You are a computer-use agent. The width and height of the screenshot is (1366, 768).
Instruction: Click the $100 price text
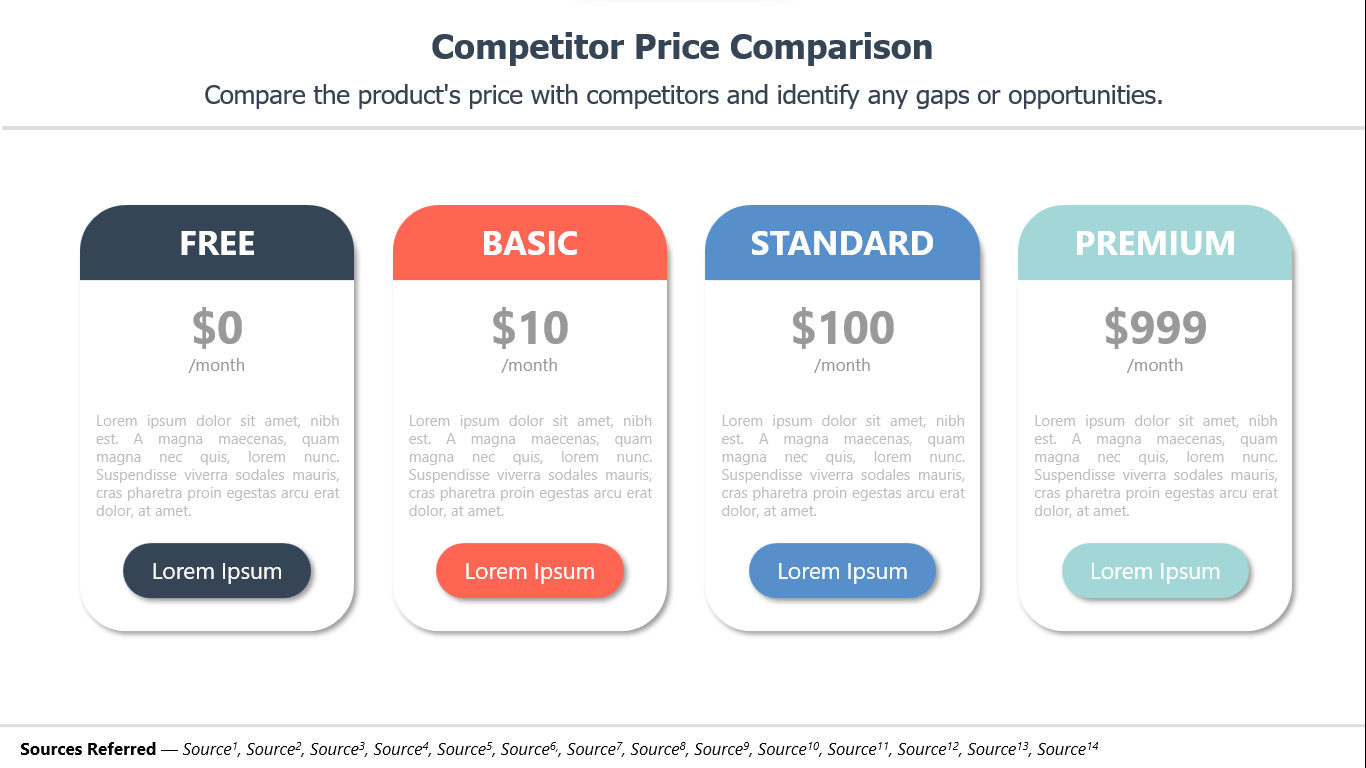(842, 327)
